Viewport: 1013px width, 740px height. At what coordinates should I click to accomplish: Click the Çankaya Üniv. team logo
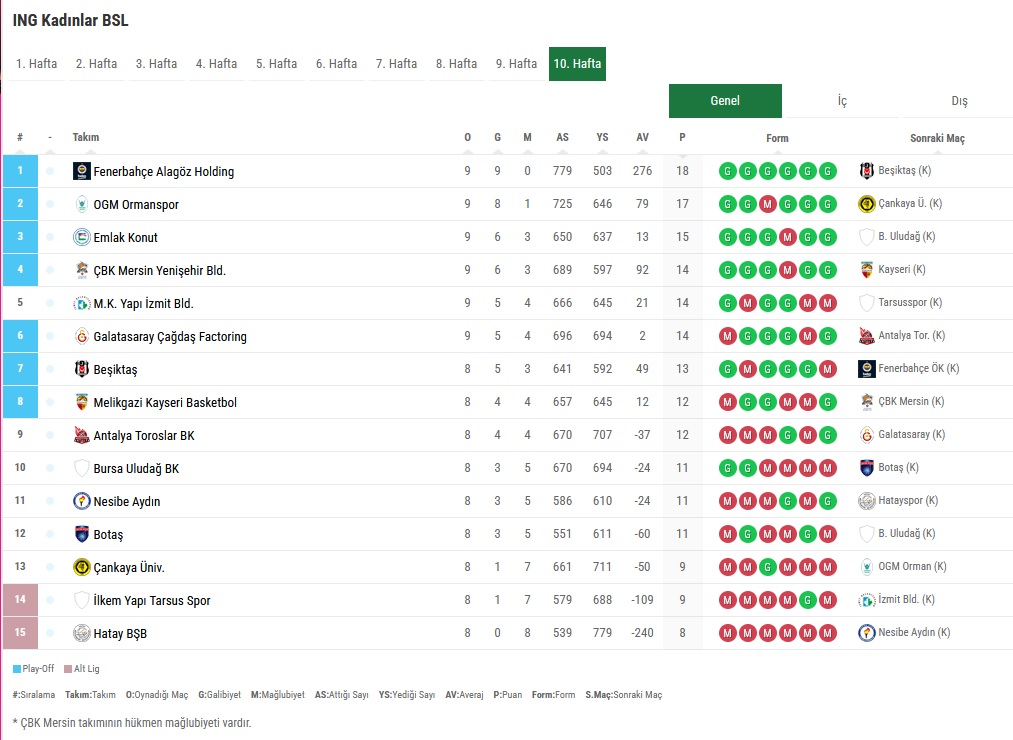click(x=81, y=567)
